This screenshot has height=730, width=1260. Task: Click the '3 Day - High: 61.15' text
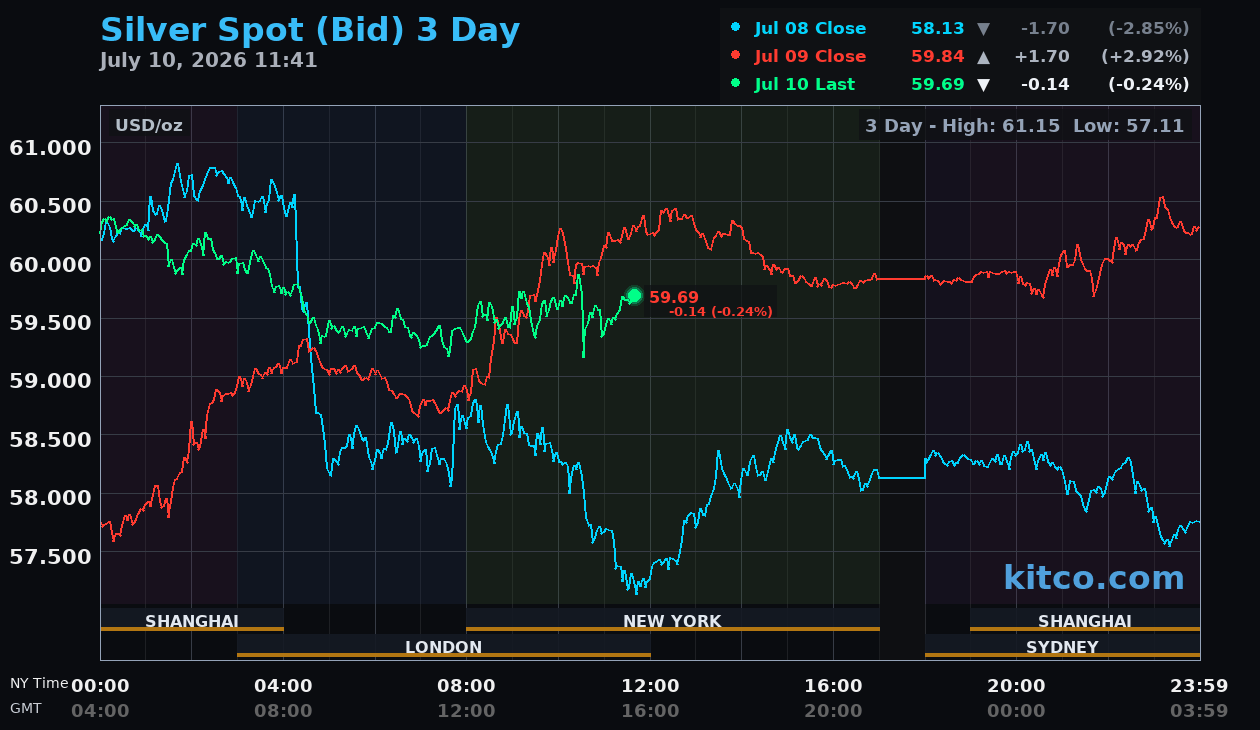[x=962, y=126]
